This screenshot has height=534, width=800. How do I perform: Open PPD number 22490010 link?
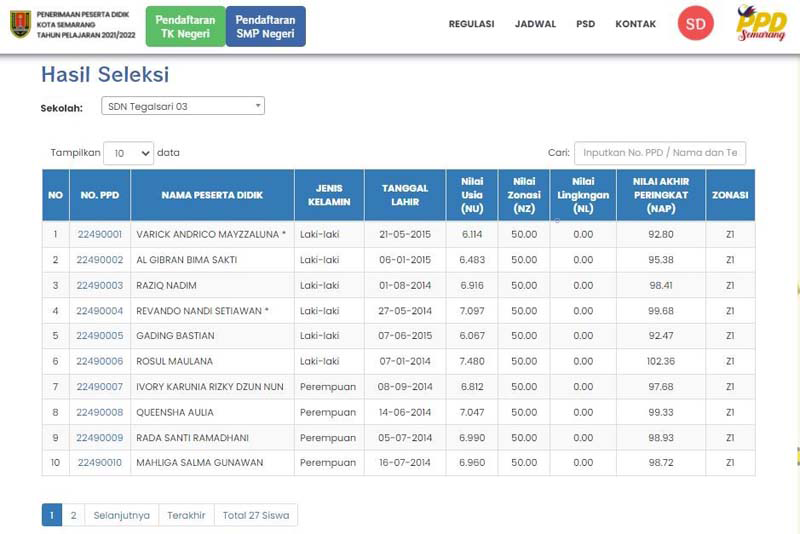click(99, 462)
